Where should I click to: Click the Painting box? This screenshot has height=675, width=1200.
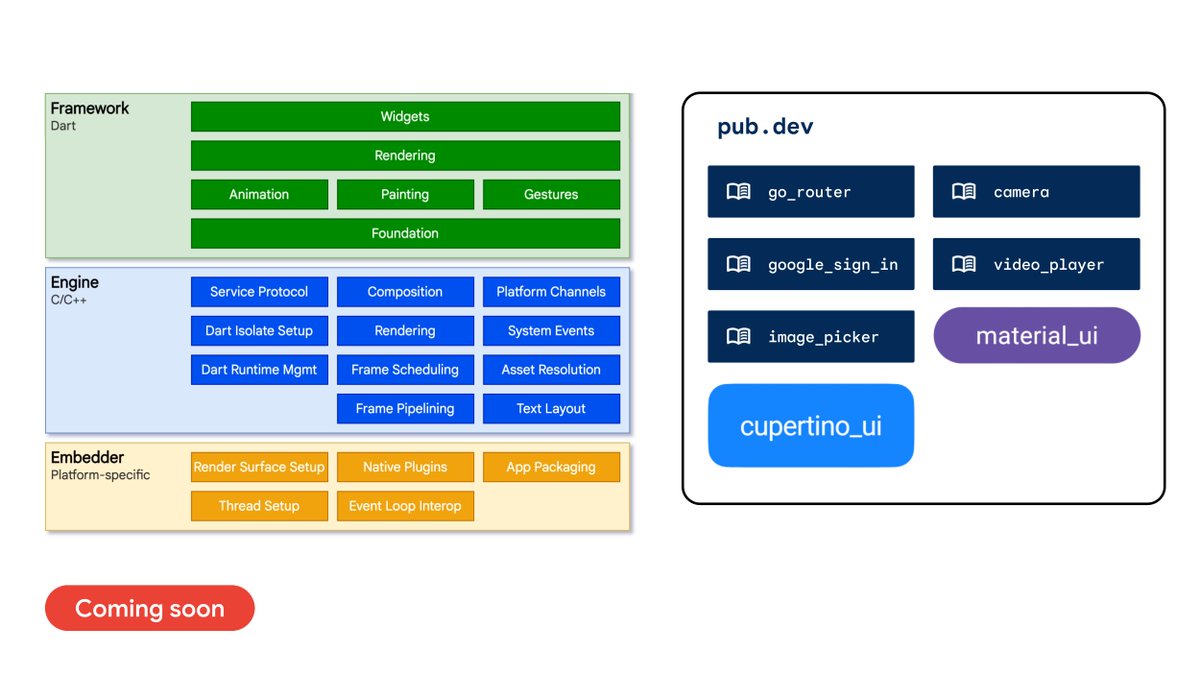pos(405,195)
